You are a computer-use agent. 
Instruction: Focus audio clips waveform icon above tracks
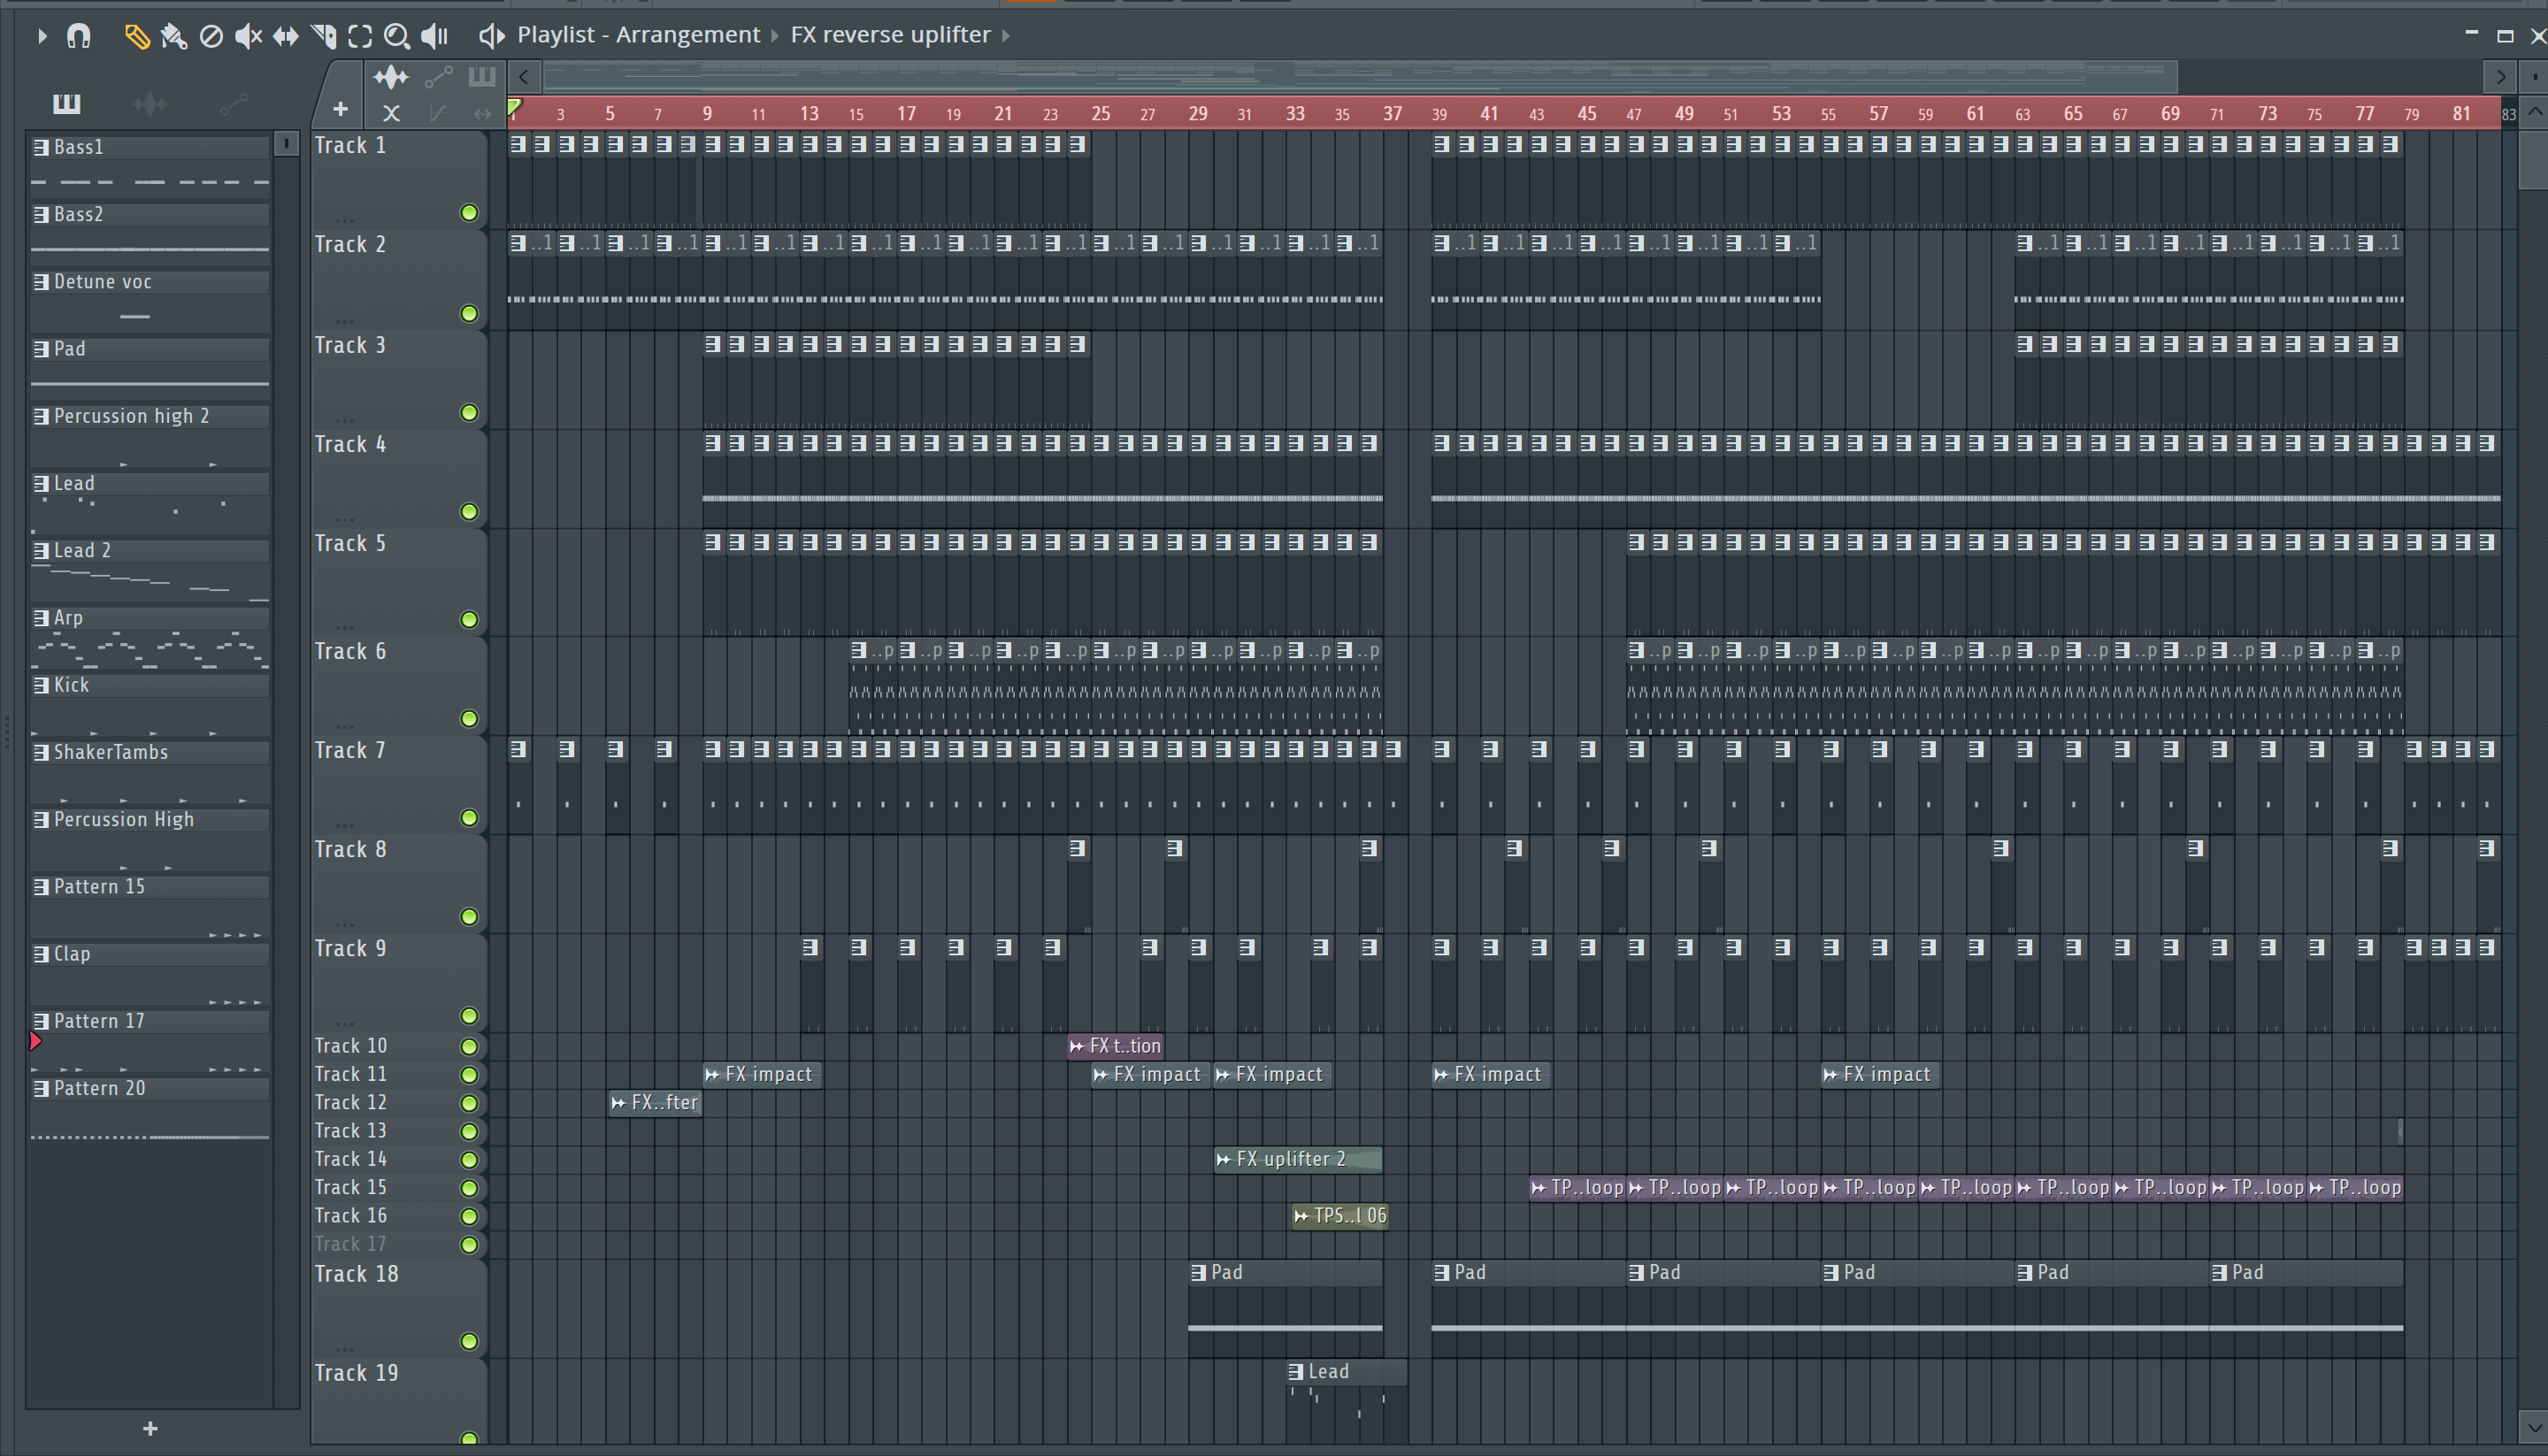click(x=391, y=77)
